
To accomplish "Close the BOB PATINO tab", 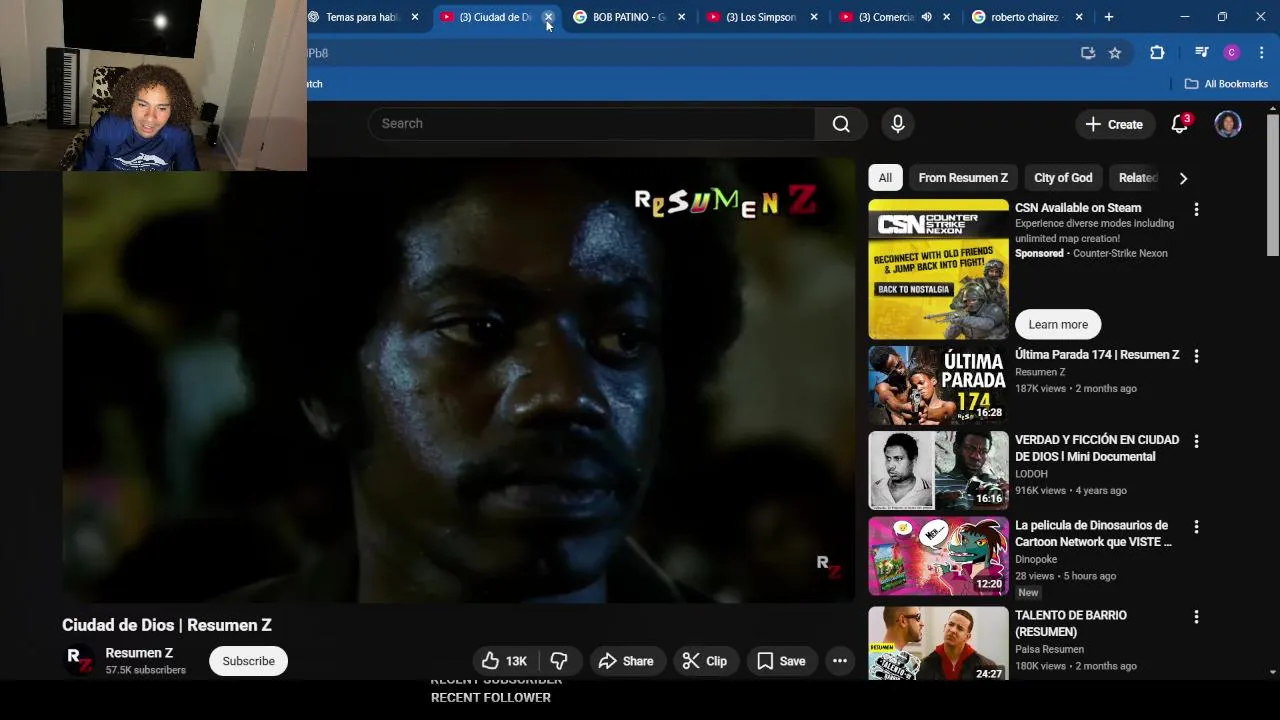I will point(682,17).
